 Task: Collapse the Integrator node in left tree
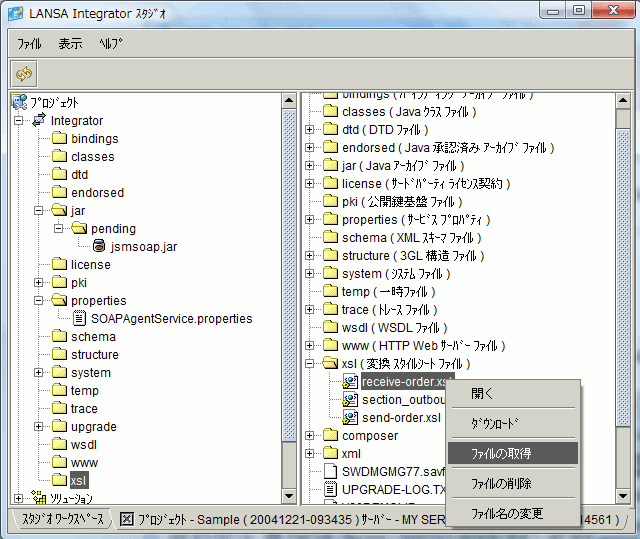[x=19, y=121]
